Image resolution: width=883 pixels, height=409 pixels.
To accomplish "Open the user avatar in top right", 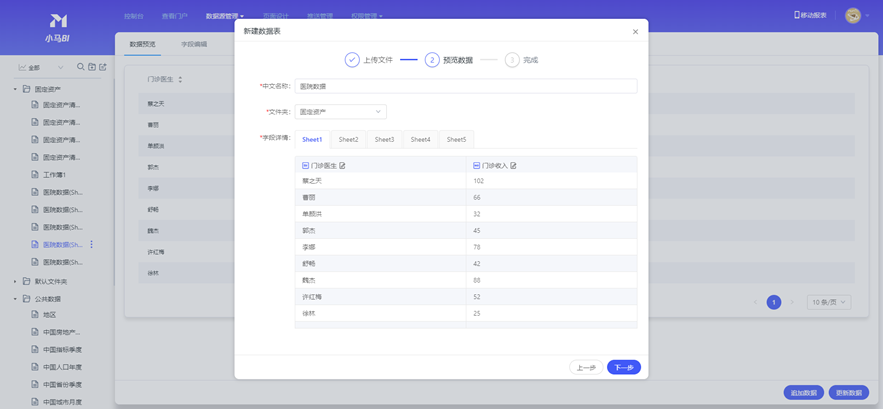I will [853, 15].
